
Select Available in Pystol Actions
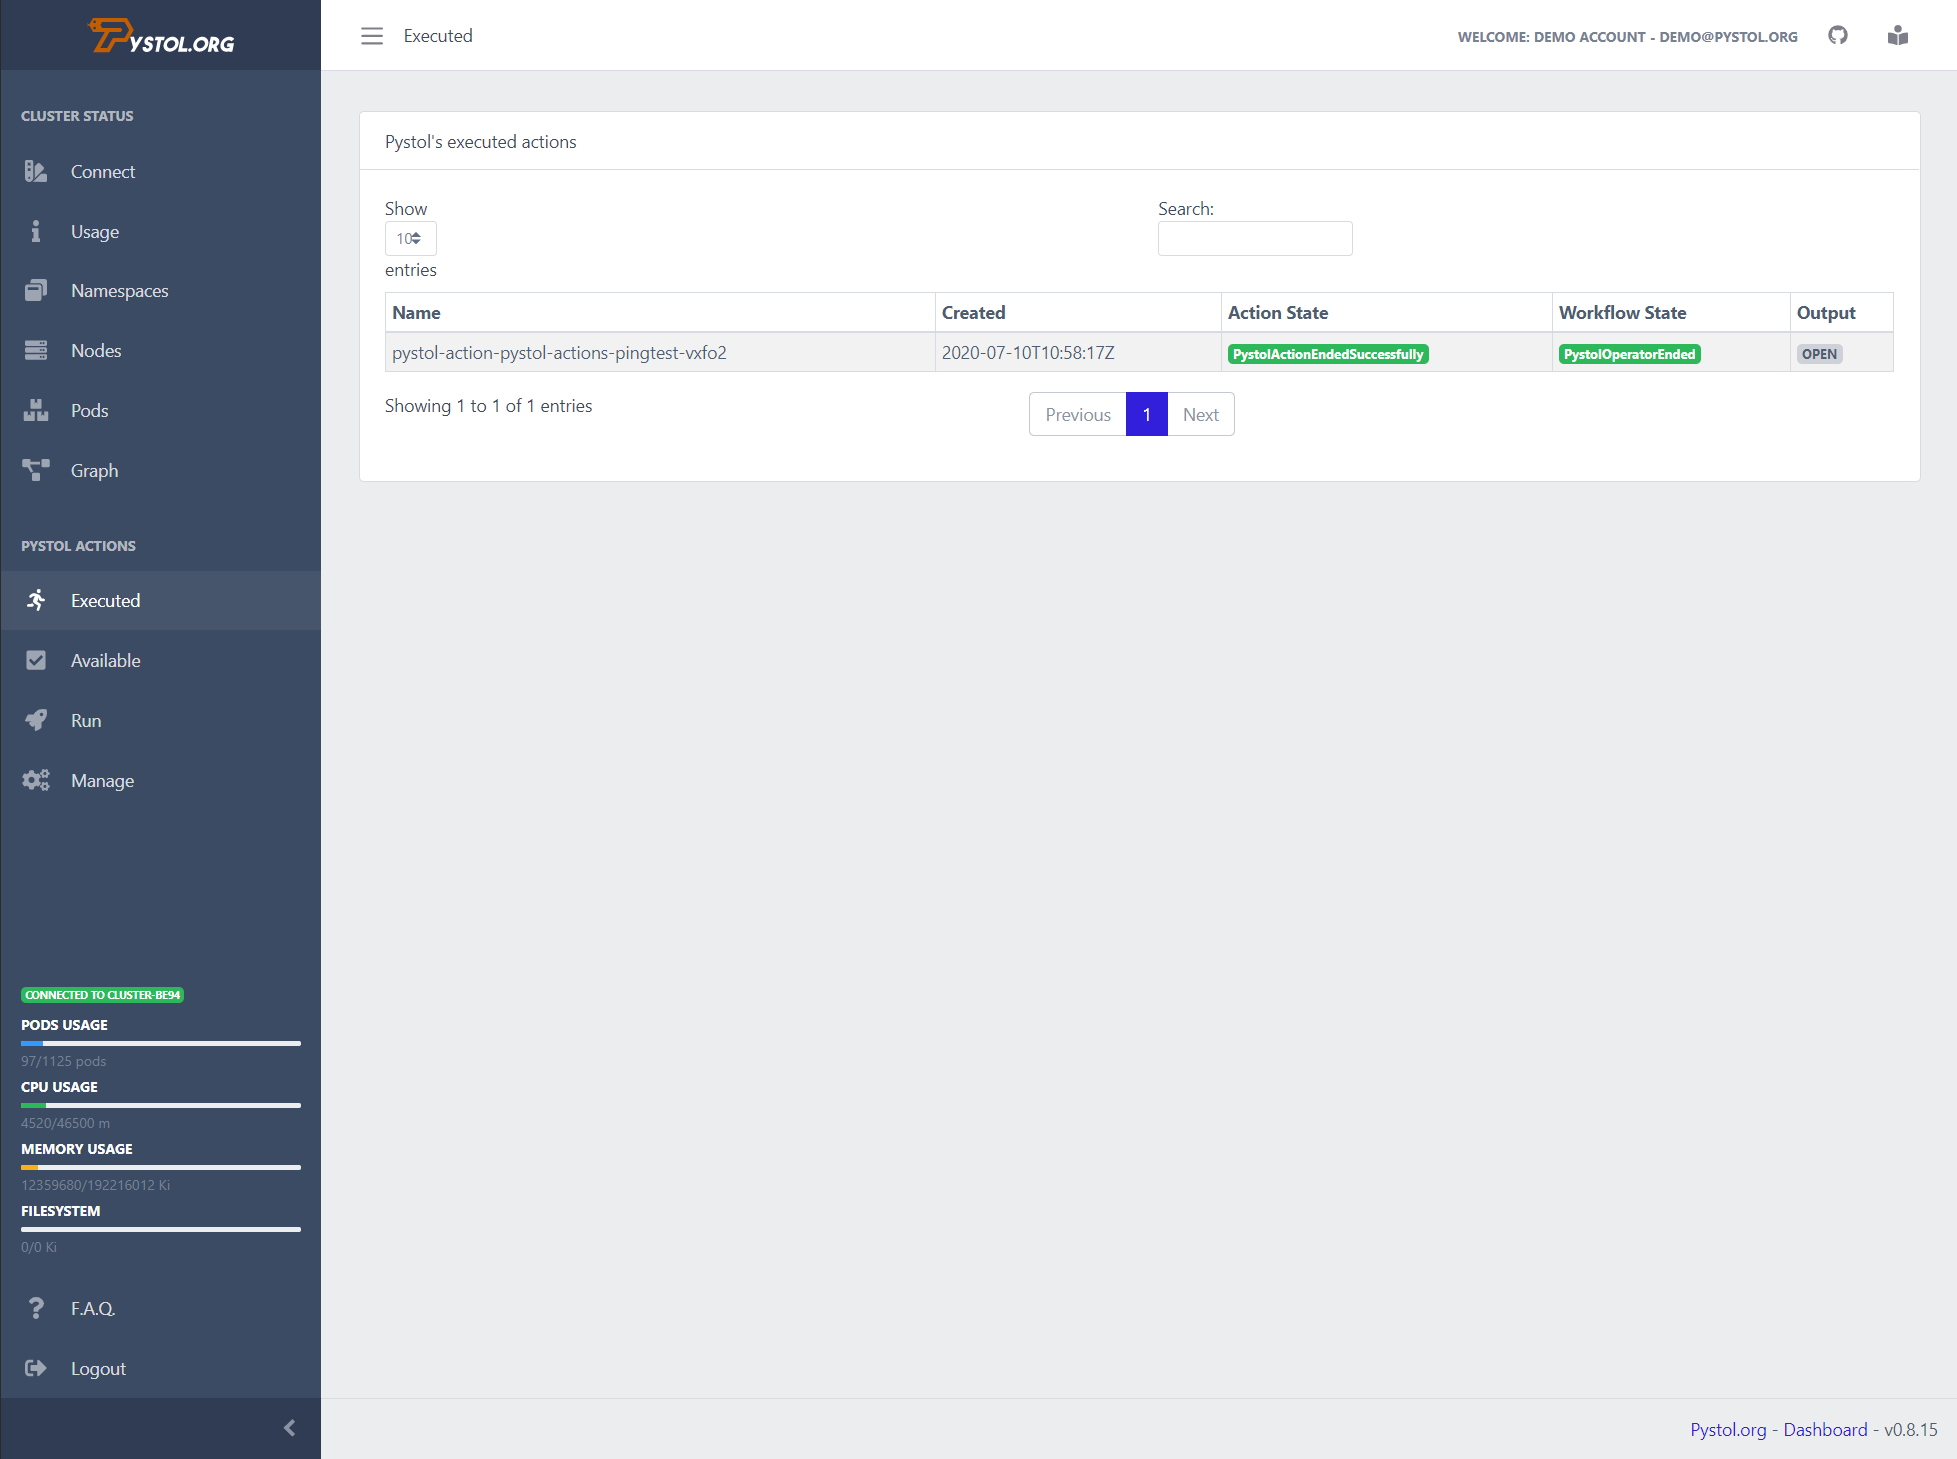tap(105, 661)
